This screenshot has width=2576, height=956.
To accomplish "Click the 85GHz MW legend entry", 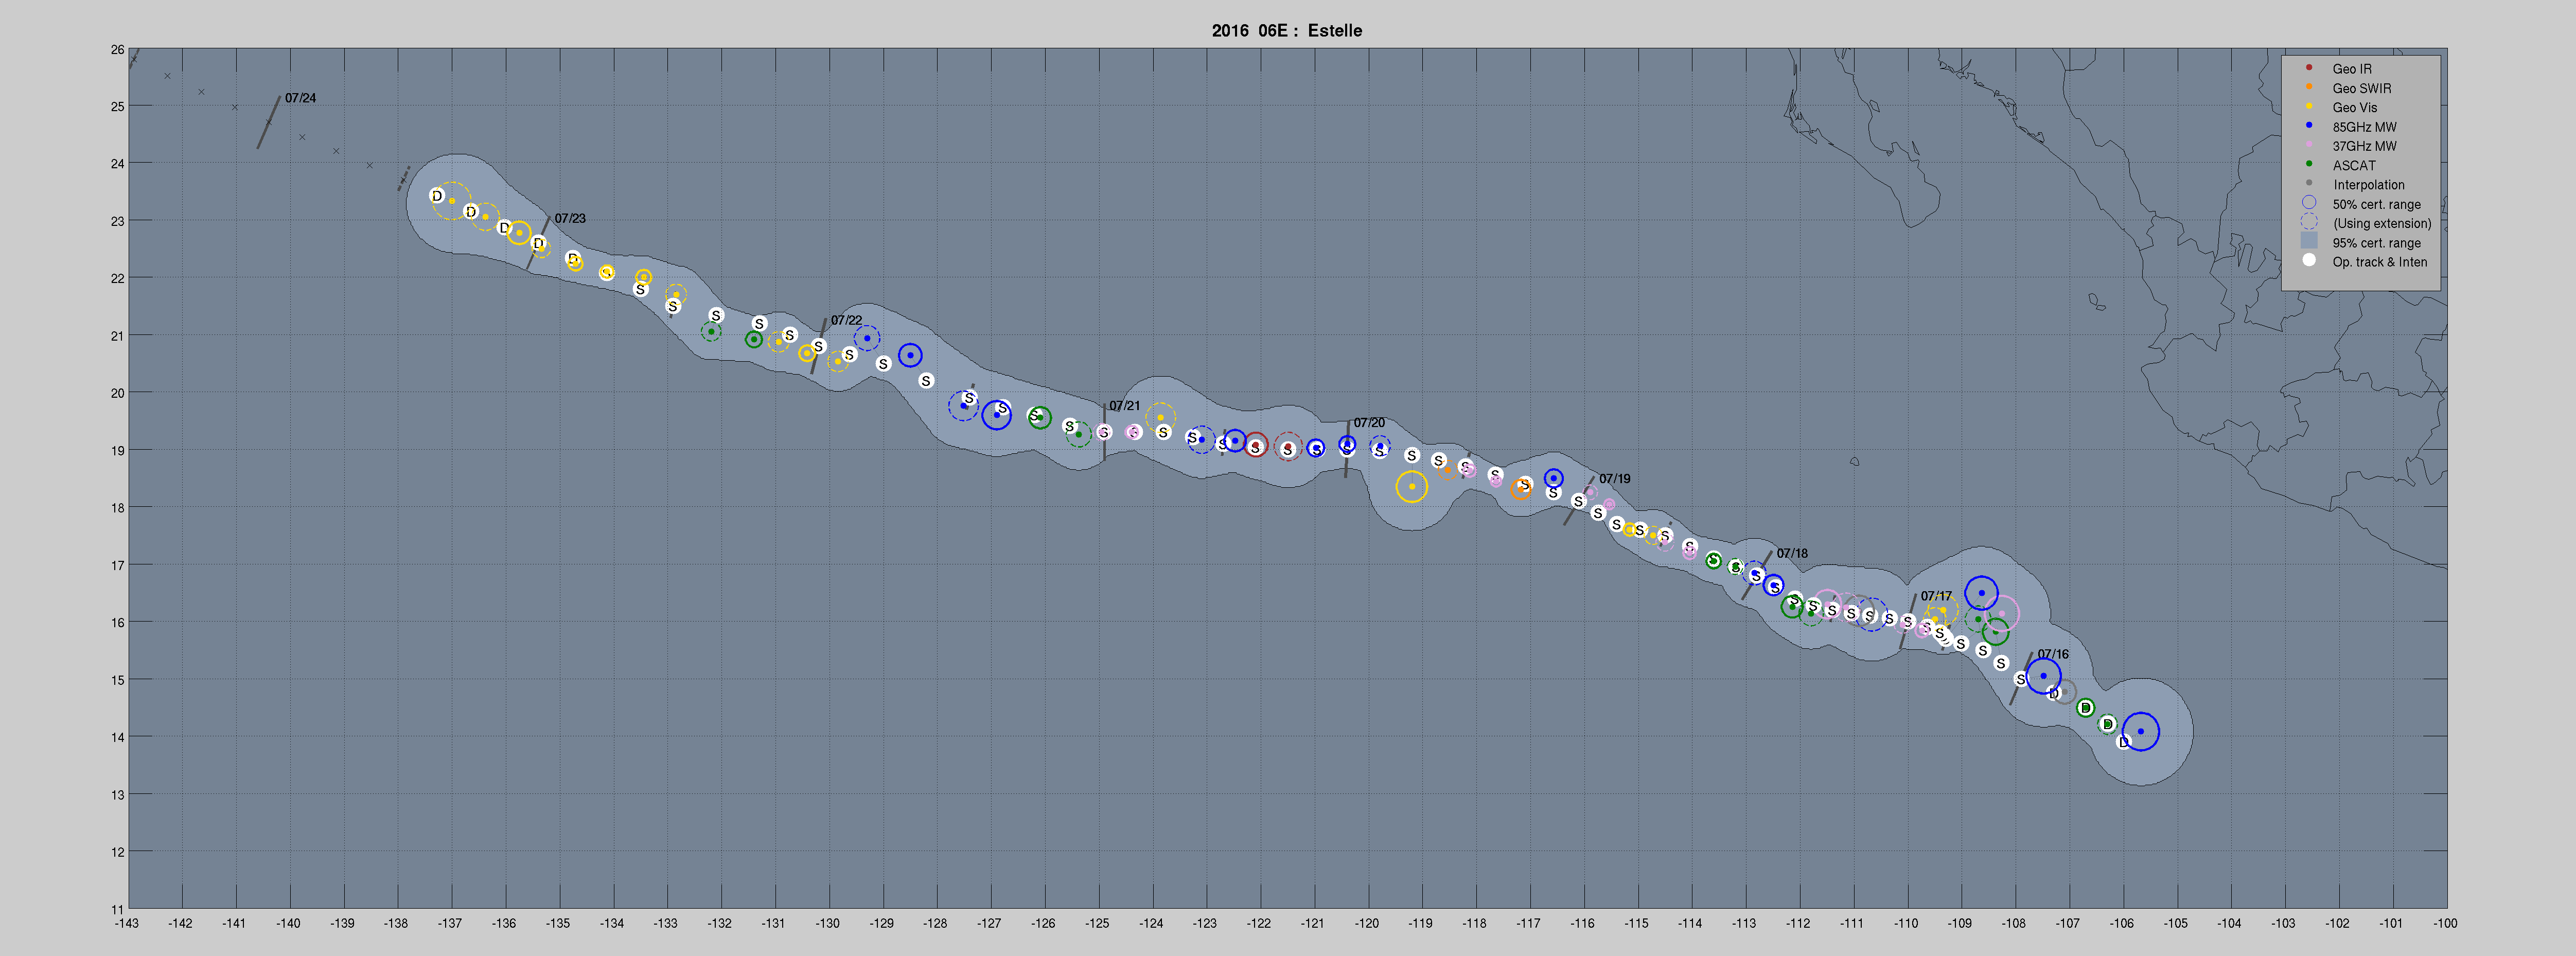I will 2363,127.
